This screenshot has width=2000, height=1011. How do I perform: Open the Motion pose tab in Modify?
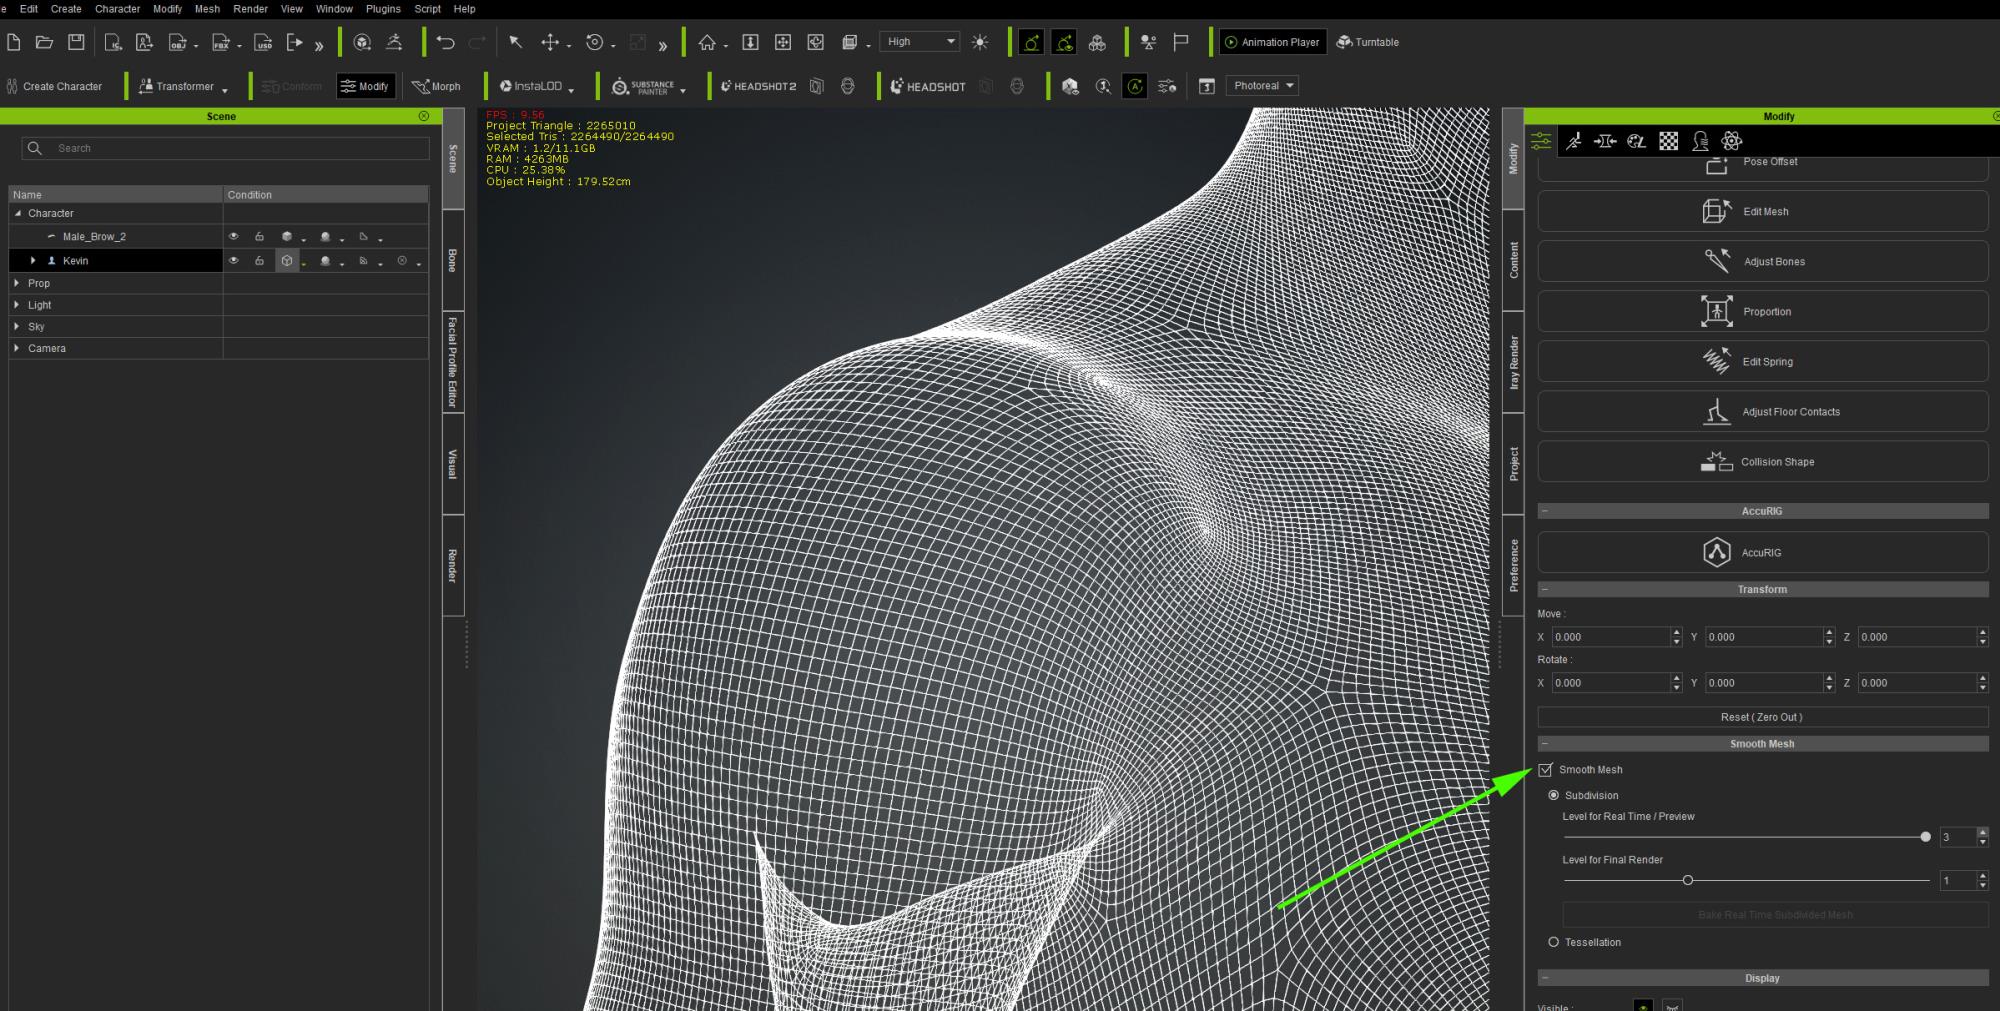click(x=1574, y=141)
